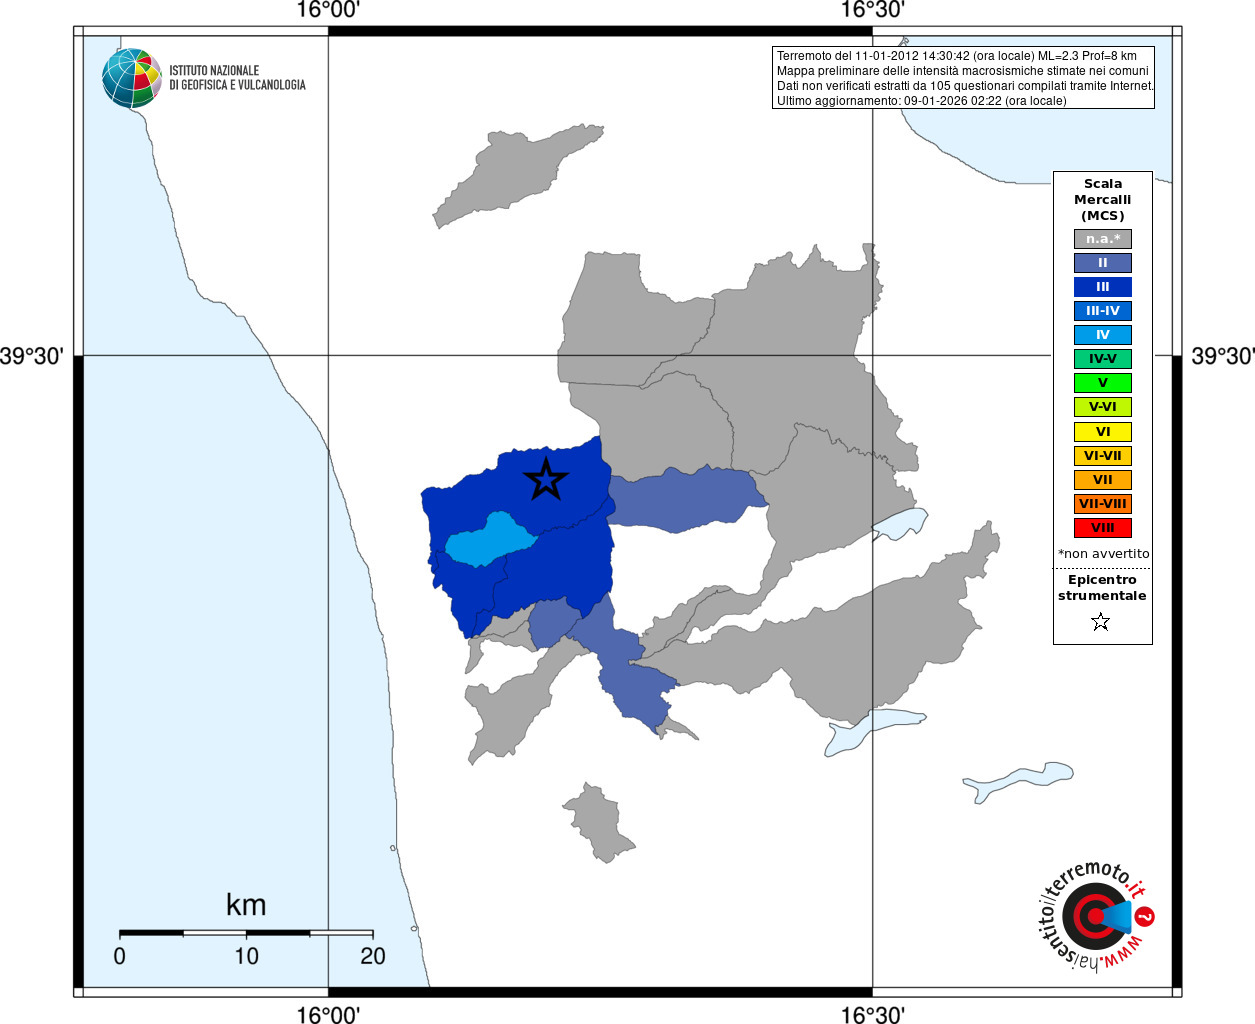Image resolution: width=1255 pixels, height=1024 pixels.
Task: Select intensity V green legend swatch
Action: (x=1103, y=383)
